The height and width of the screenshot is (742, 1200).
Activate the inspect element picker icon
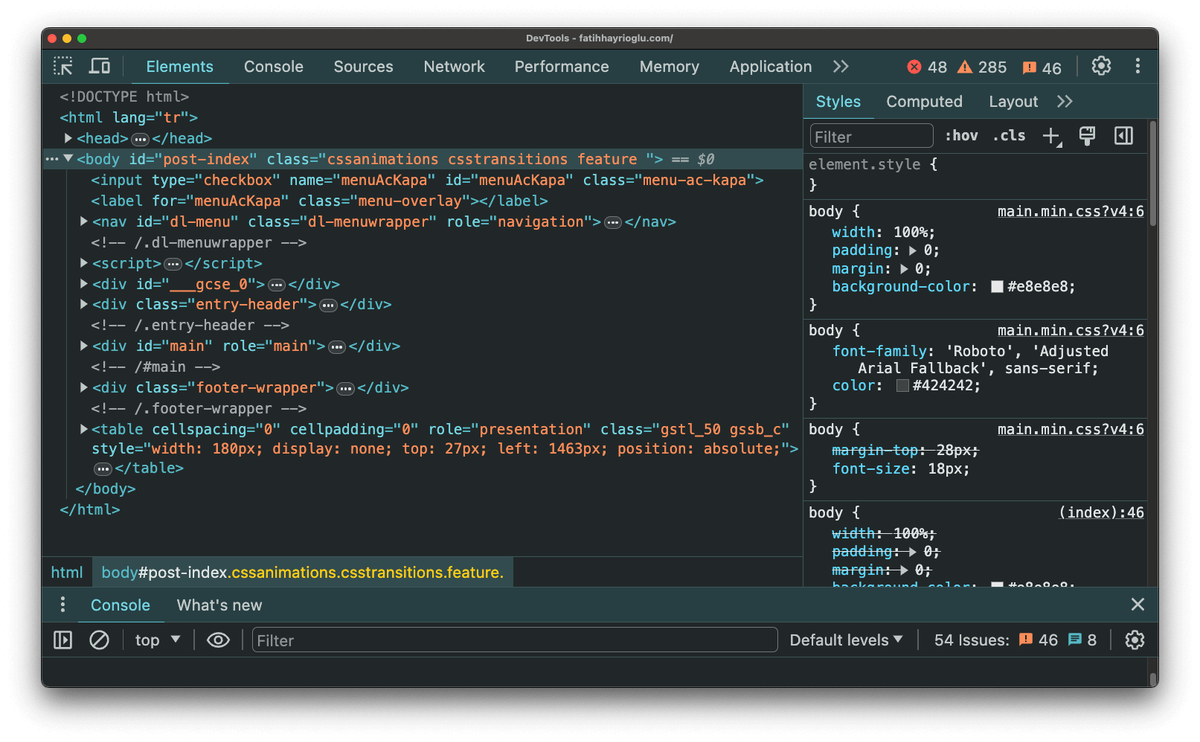pyautogui.click(x=63, y=66)
